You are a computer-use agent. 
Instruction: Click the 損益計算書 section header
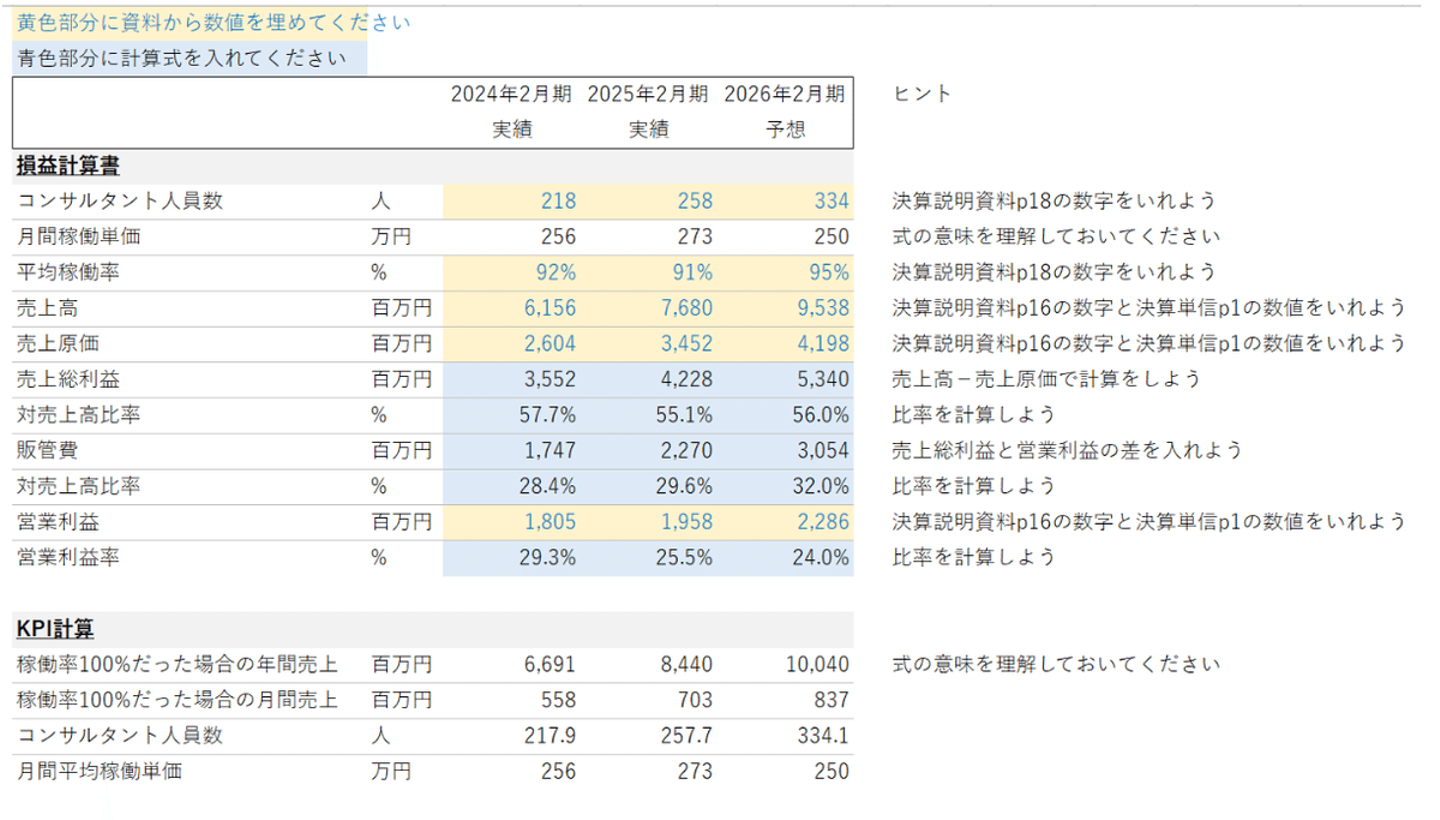[69, 166]
